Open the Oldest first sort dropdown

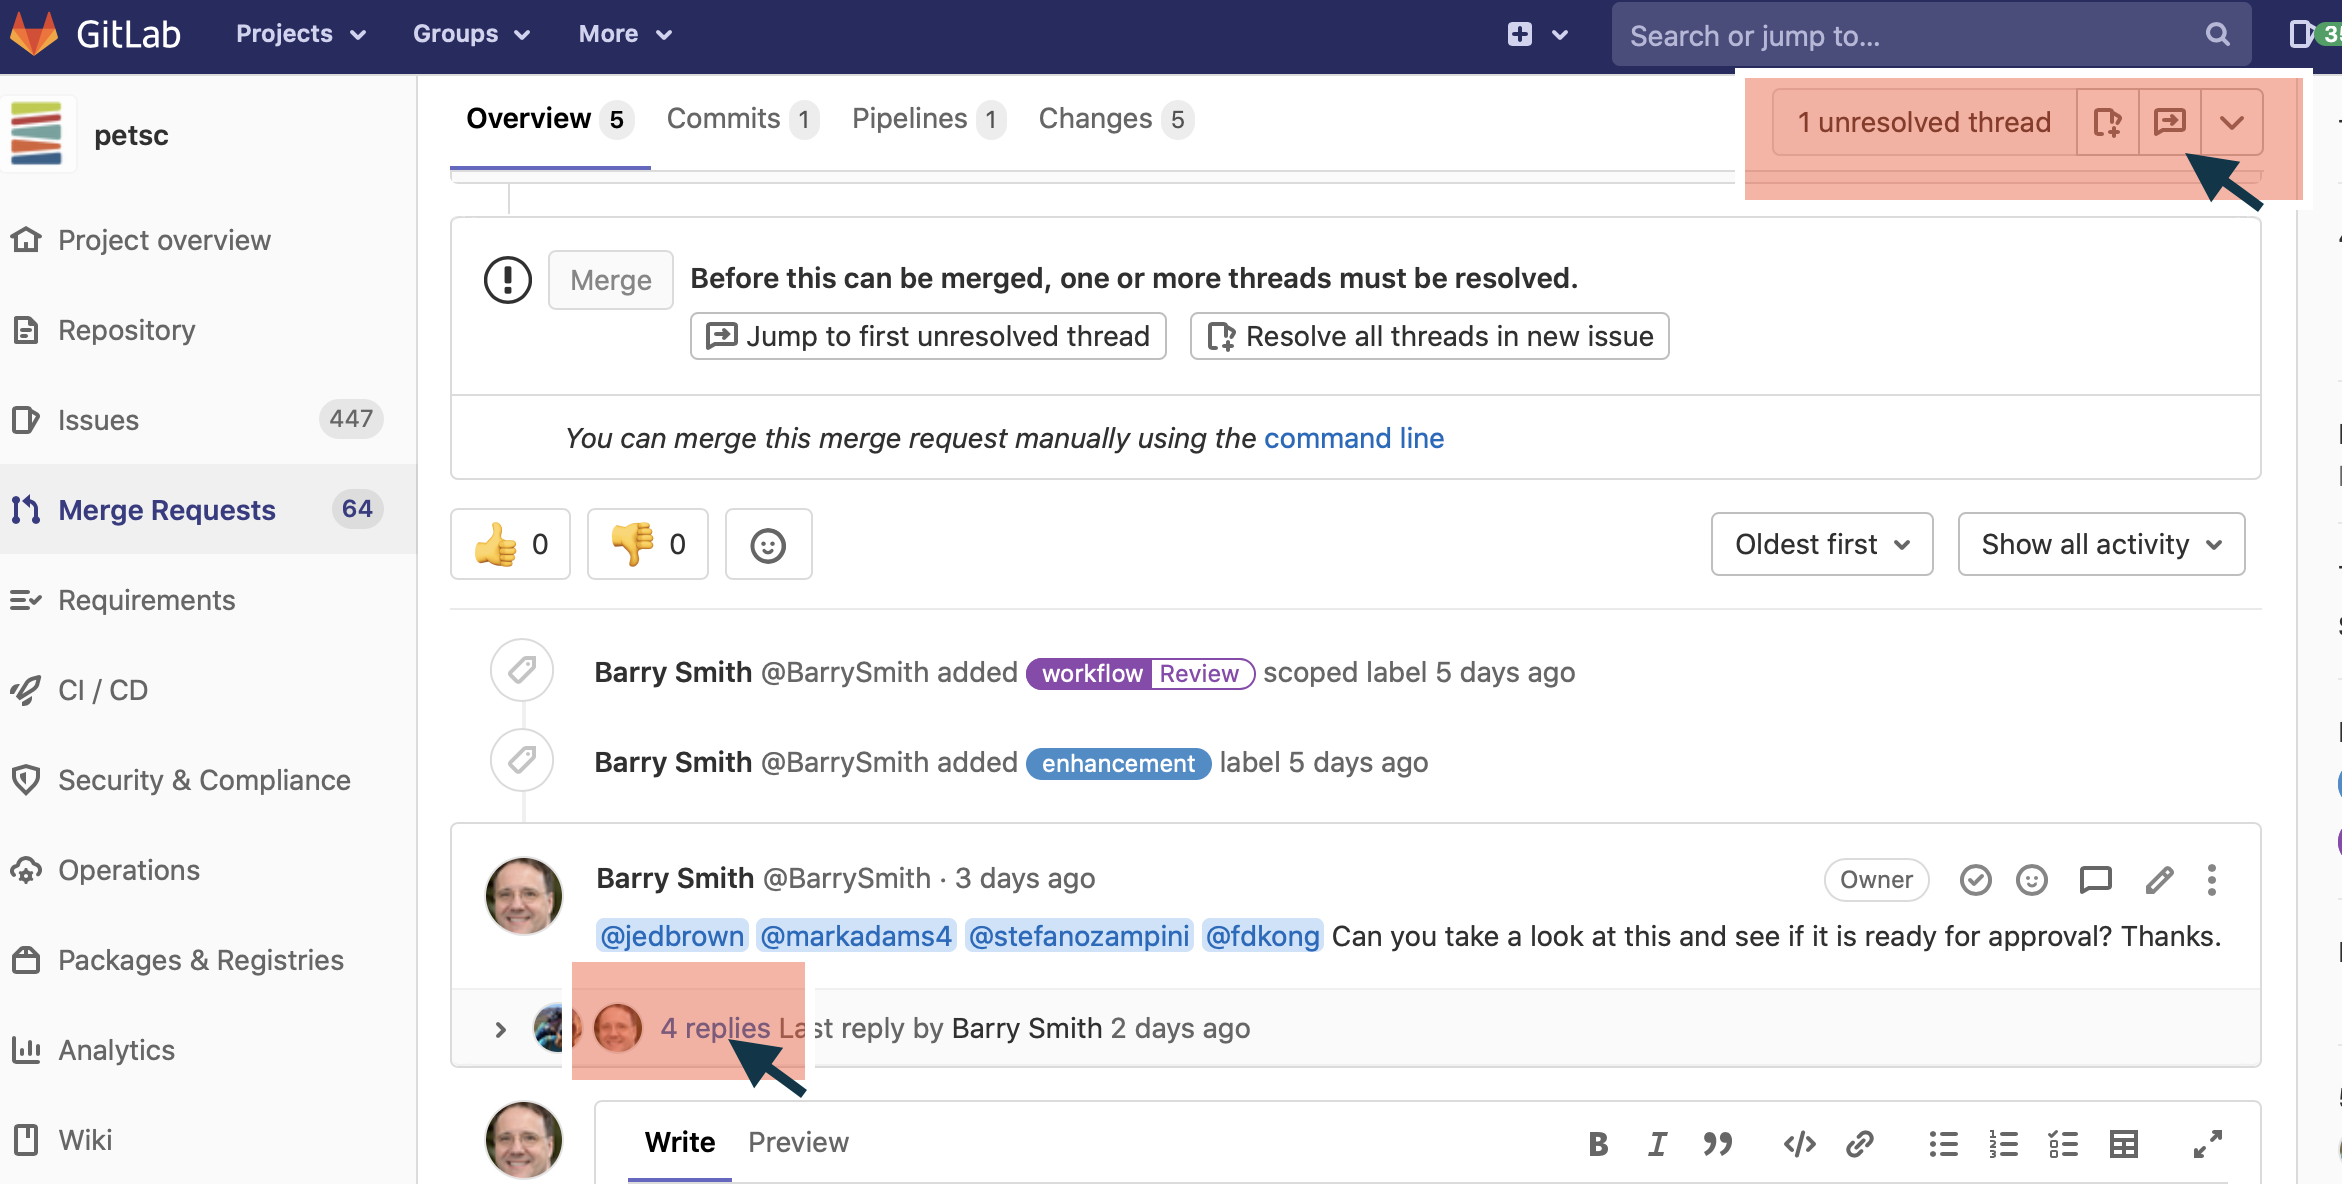coord(1822,544)
